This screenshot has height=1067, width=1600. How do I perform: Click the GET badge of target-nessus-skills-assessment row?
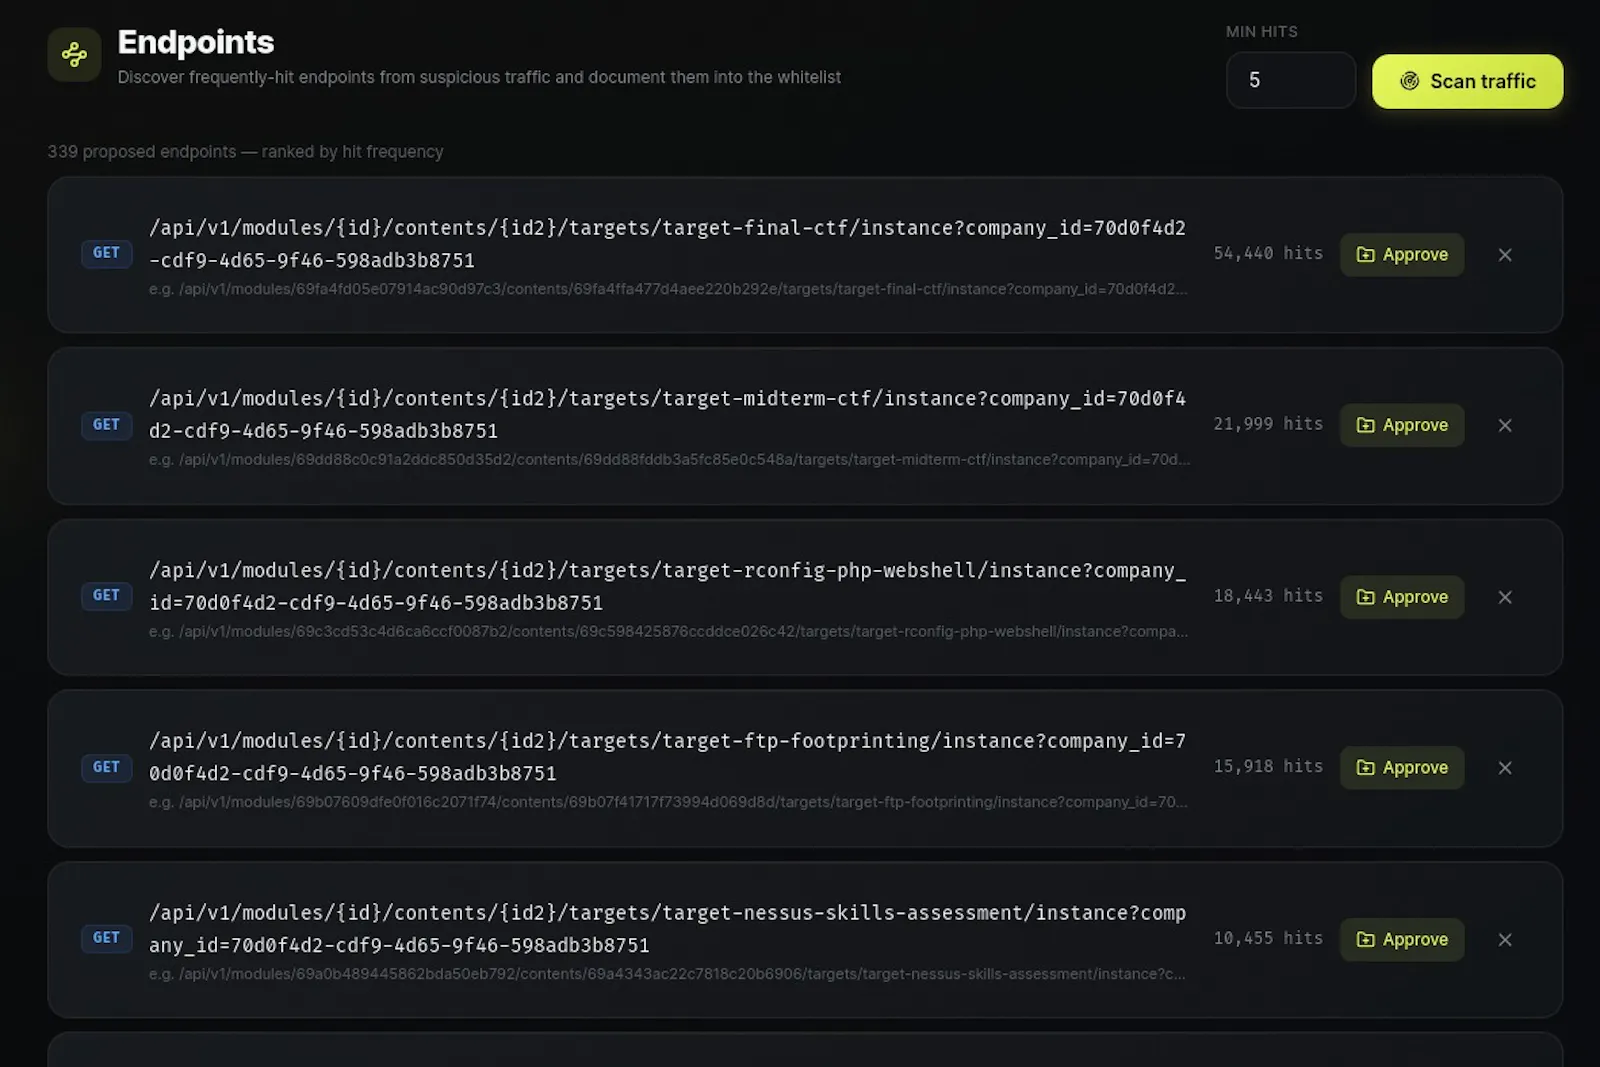point(106,938)
